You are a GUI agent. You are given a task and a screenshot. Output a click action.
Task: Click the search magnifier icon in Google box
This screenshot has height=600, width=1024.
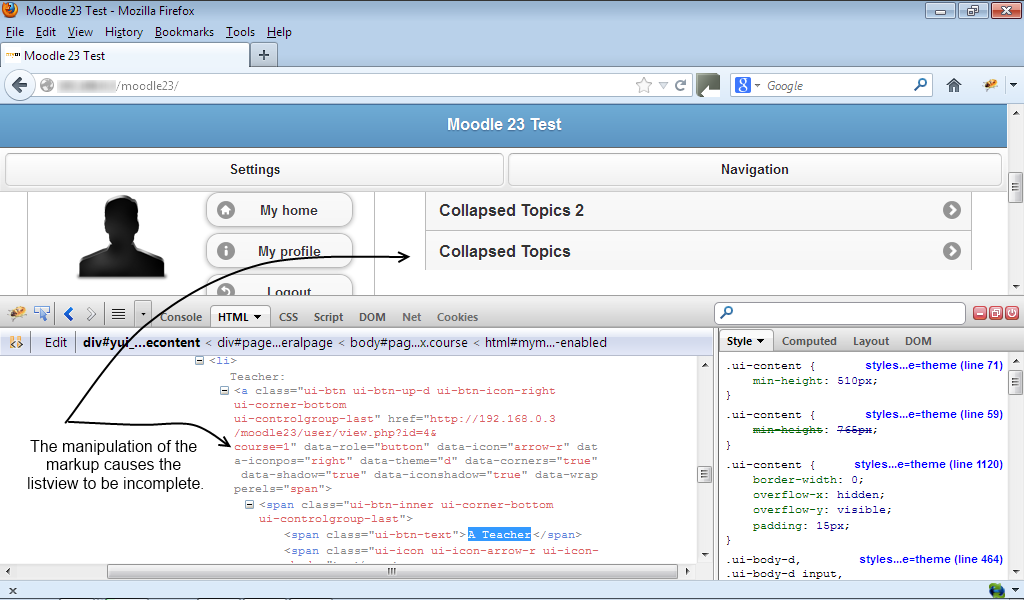(x=920, y=85)
